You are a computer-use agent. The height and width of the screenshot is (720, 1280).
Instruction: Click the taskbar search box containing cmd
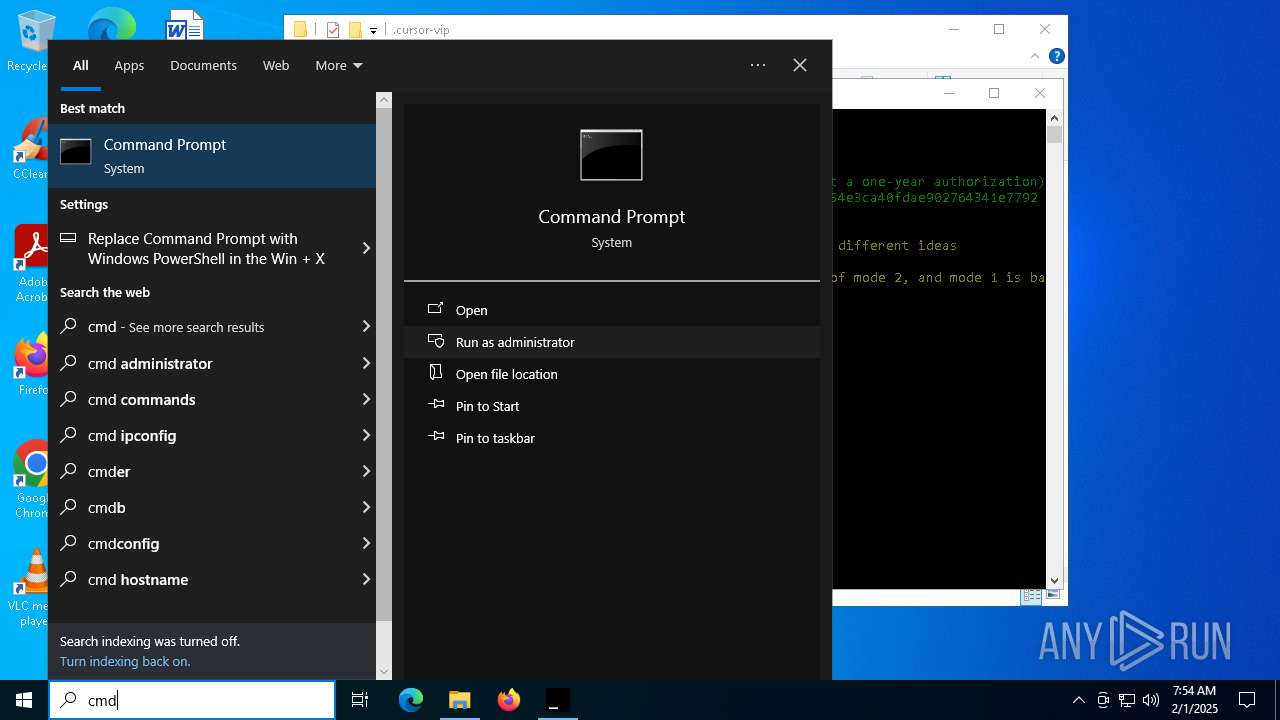[192, 700]
